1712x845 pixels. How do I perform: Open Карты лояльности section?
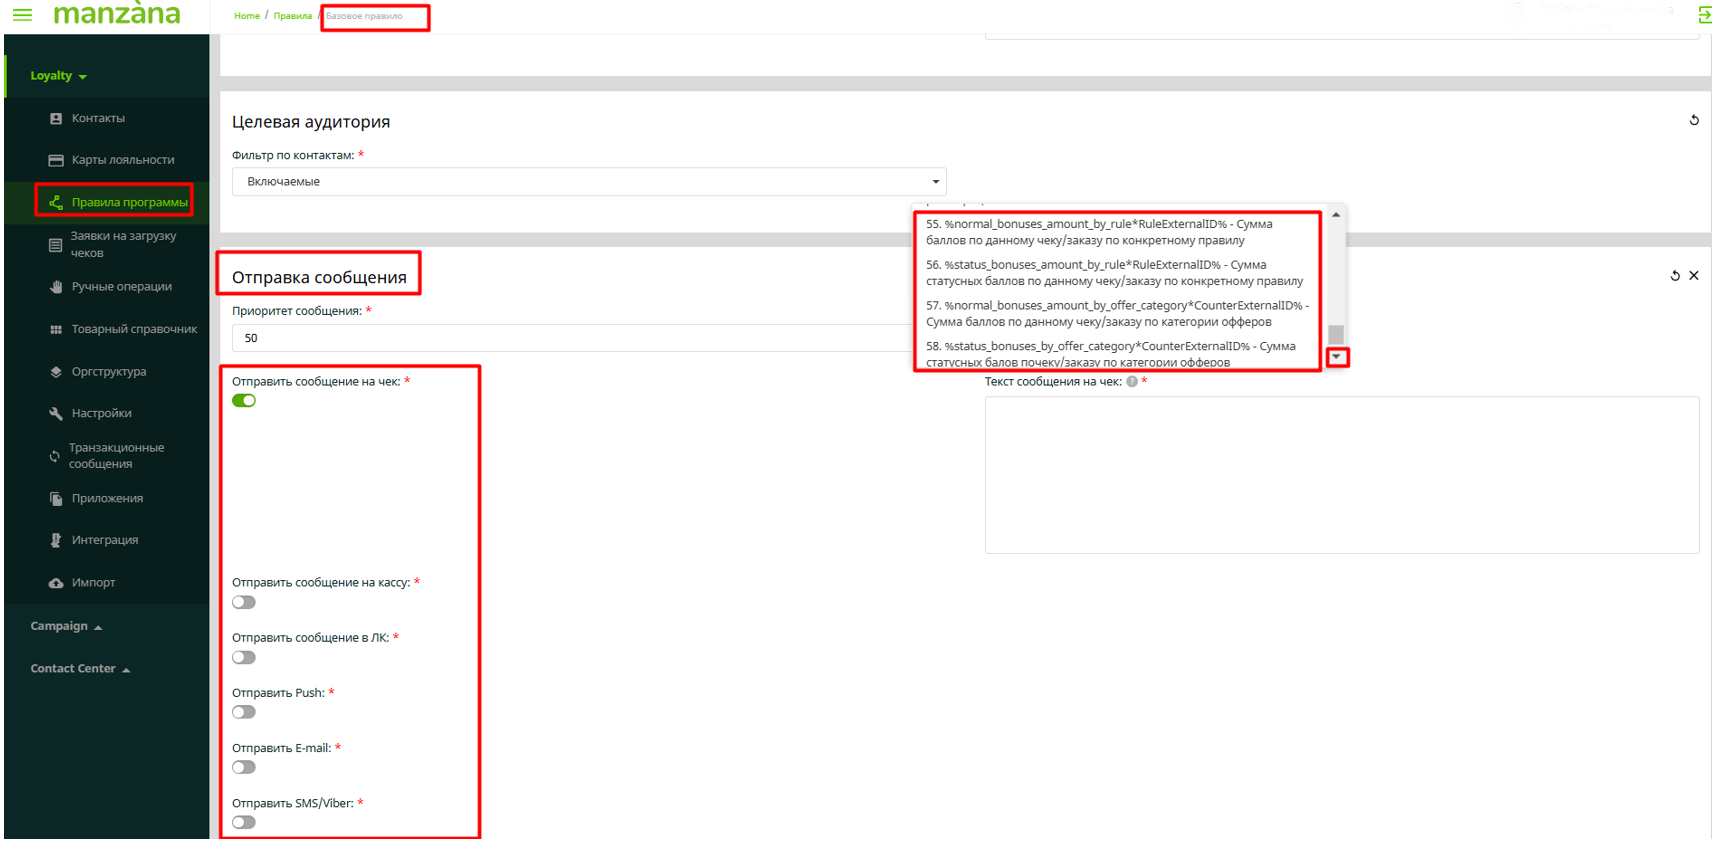[122, 160]
